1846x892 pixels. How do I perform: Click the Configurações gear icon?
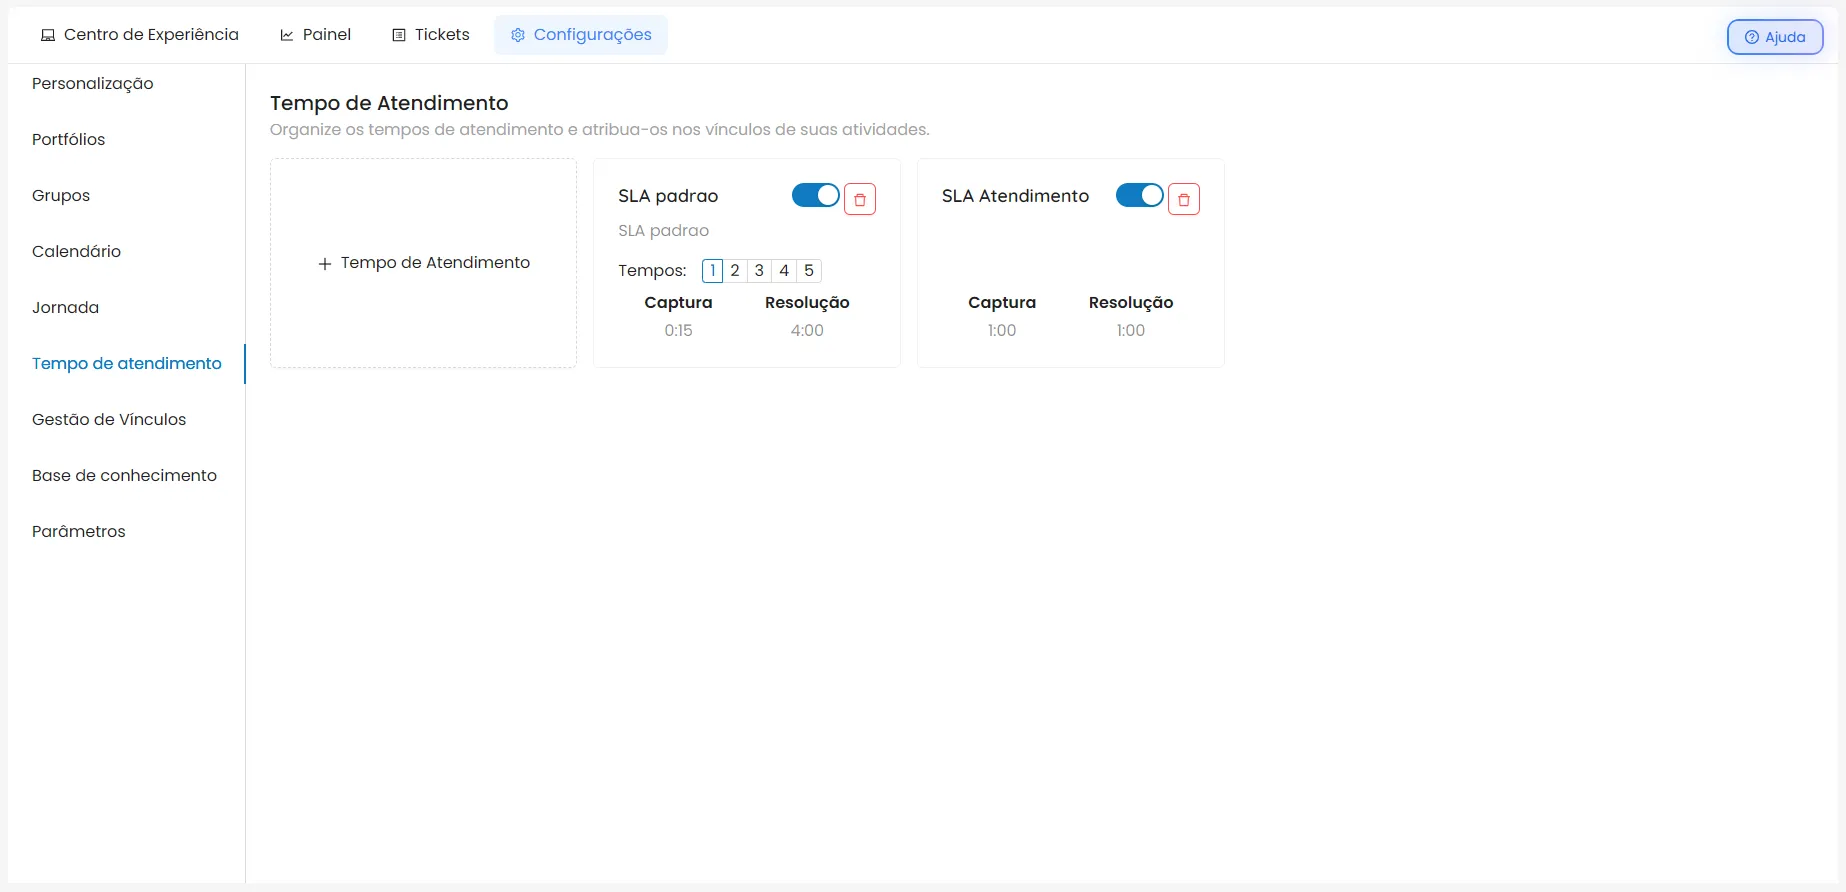pyautogui.click(x=518, y=35)
